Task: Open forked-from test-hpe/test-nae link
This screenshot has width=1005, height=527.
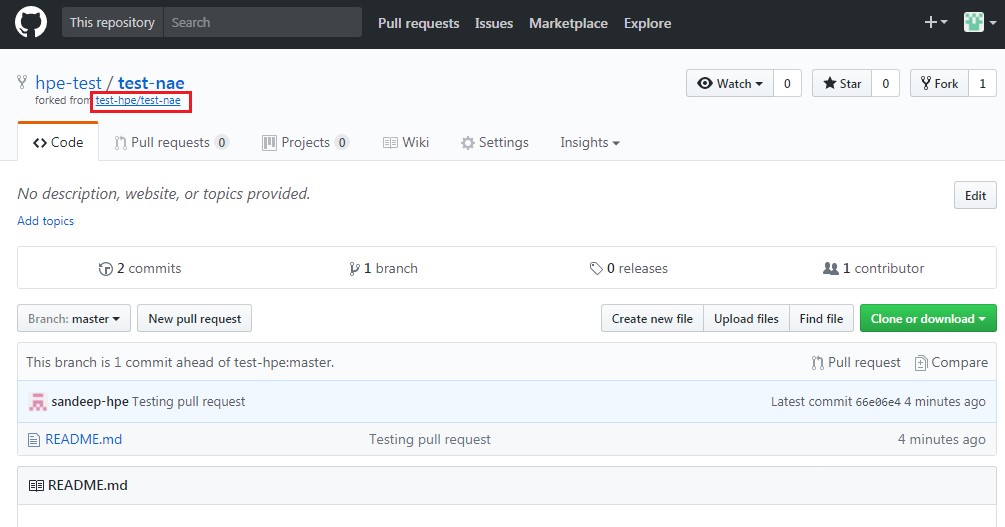Action: tap(138, 100)
